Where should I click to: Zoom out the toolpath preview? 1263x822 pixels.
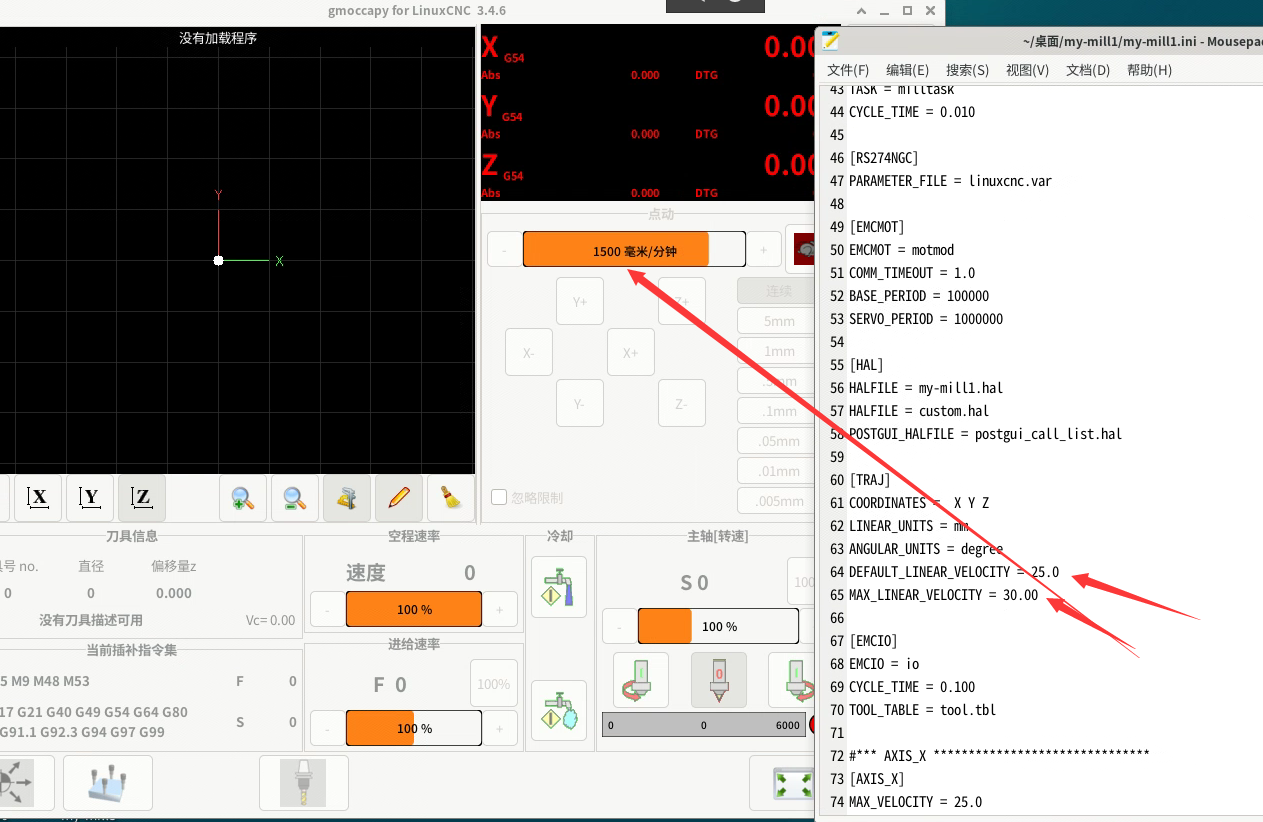tap(295, 498)
